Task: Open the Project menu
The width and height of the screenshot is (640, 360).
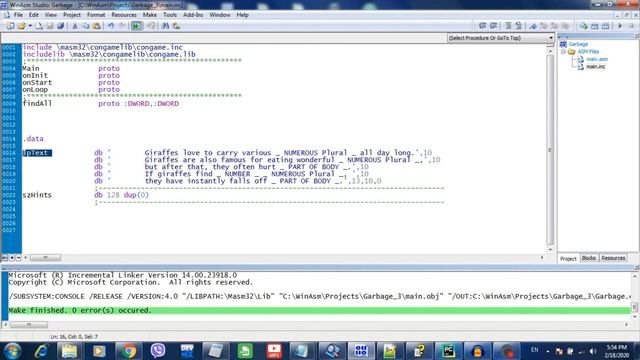Action: pos(72,15)
